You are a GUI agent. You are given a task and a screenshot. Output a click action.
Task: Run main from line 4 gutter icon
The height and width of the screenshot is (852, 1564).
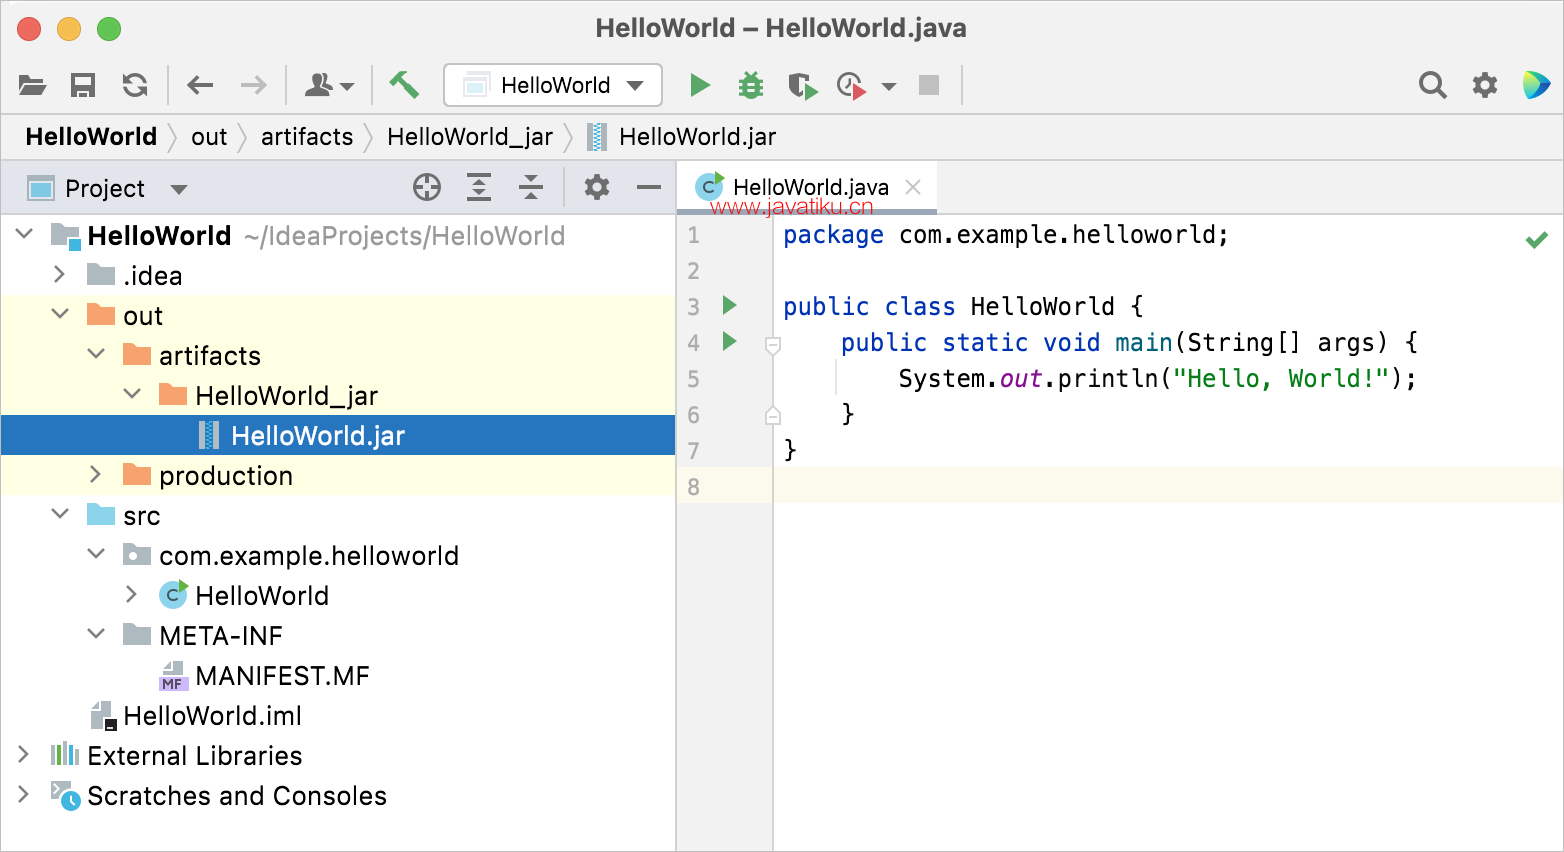tap(730, 341)
